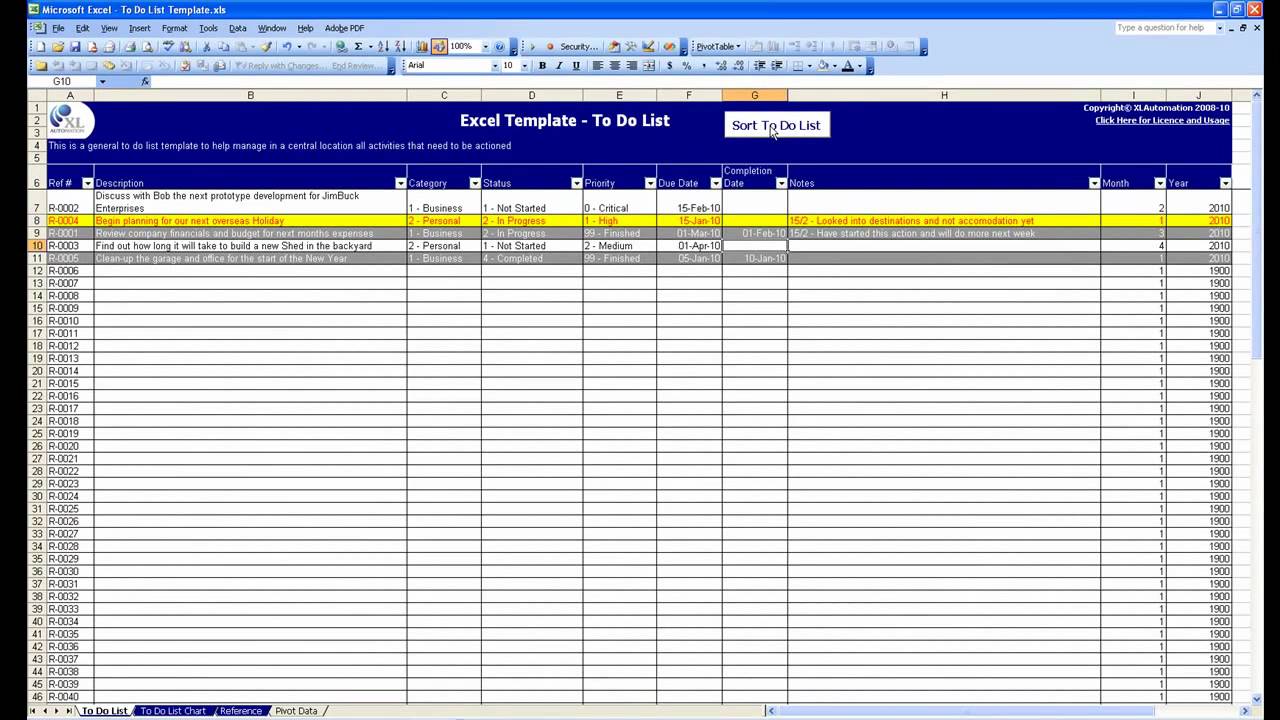The image size is (1280, 720).
Task: Sort ascending with the A-Z icon
Action: click(x=383, y=46)
